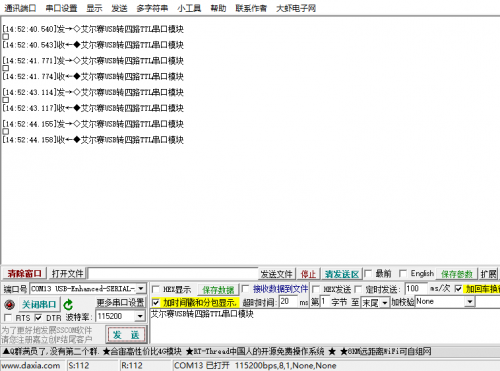The width and height of the screenshot is (500, 371).
Task: Click log line with timestamp 14:52:40.543
Action: click(93, 45)
